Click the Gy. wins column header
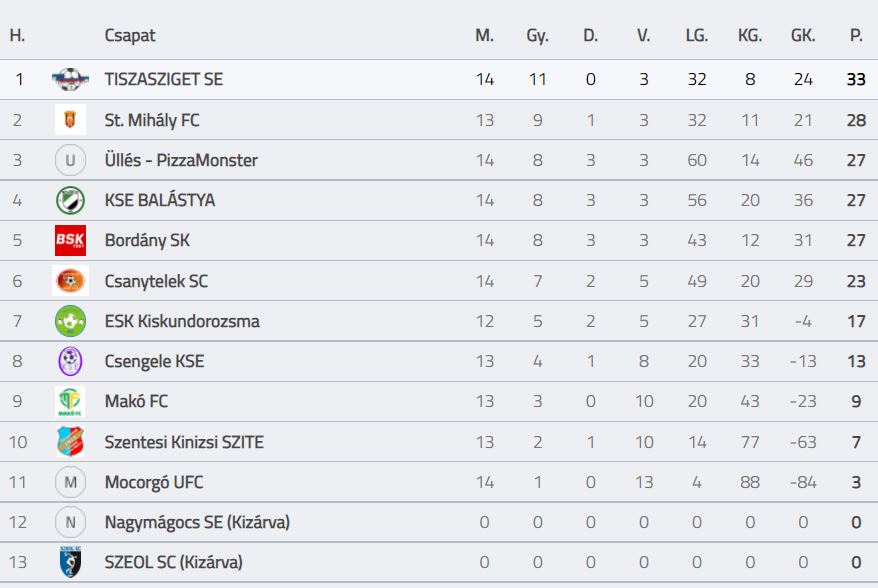878x588 pixels. (x=538, y=35)
